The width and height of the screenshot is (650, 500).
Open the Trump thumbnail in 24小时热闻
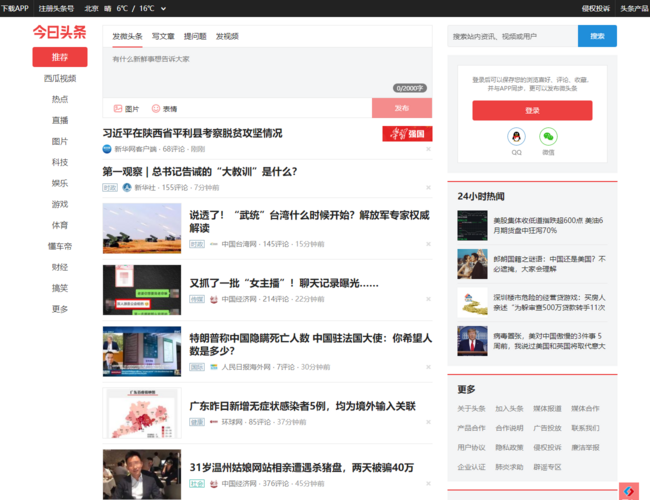click(x=472, y=340)
